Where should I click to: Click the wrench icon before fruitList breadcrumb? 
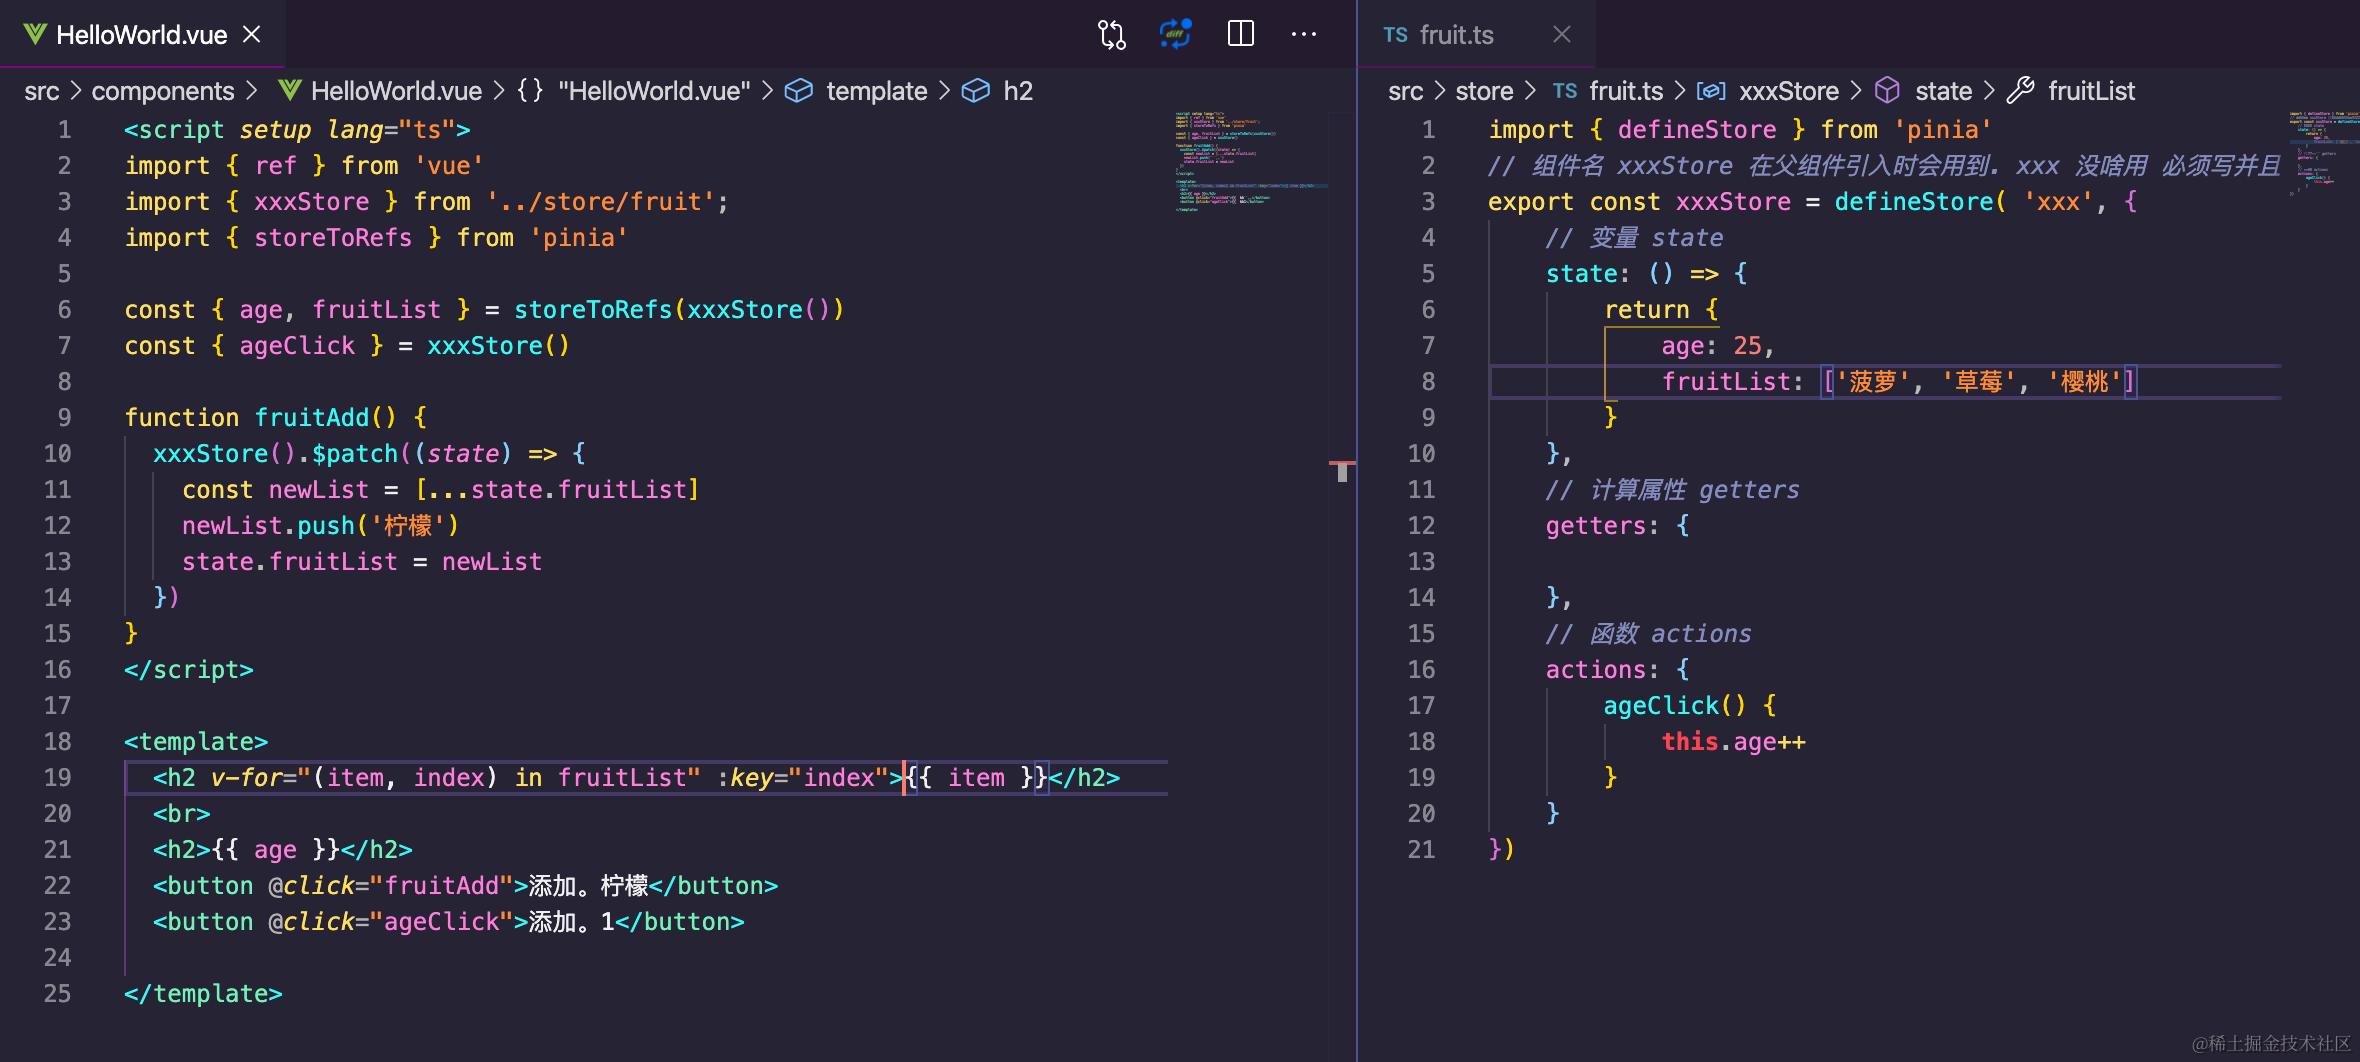coord(2020,91)
